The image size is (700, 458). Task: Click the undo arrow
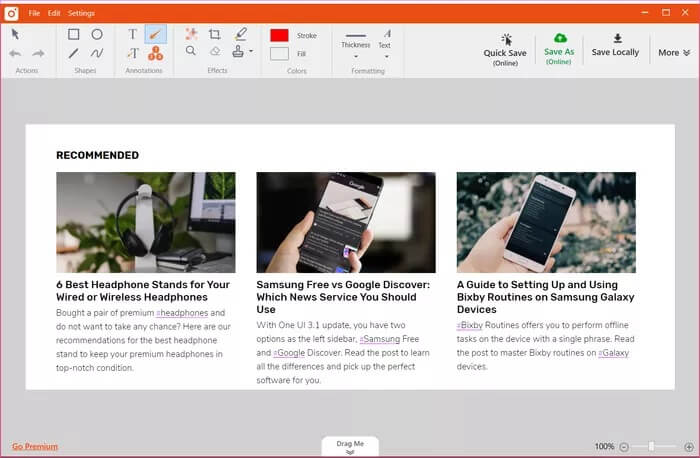click(15, 54)
